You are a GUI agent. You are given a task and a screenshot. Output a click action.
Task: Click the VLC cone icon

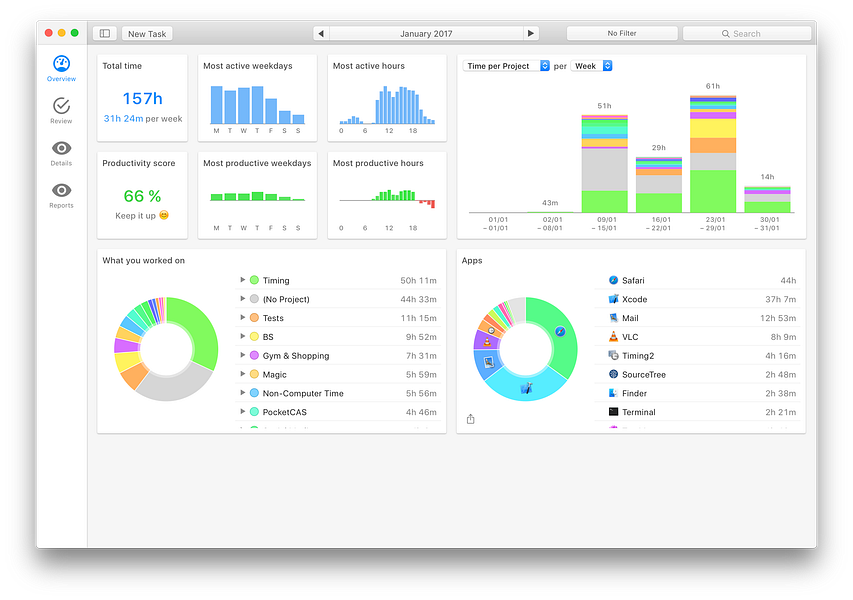(x=613, y=337)
